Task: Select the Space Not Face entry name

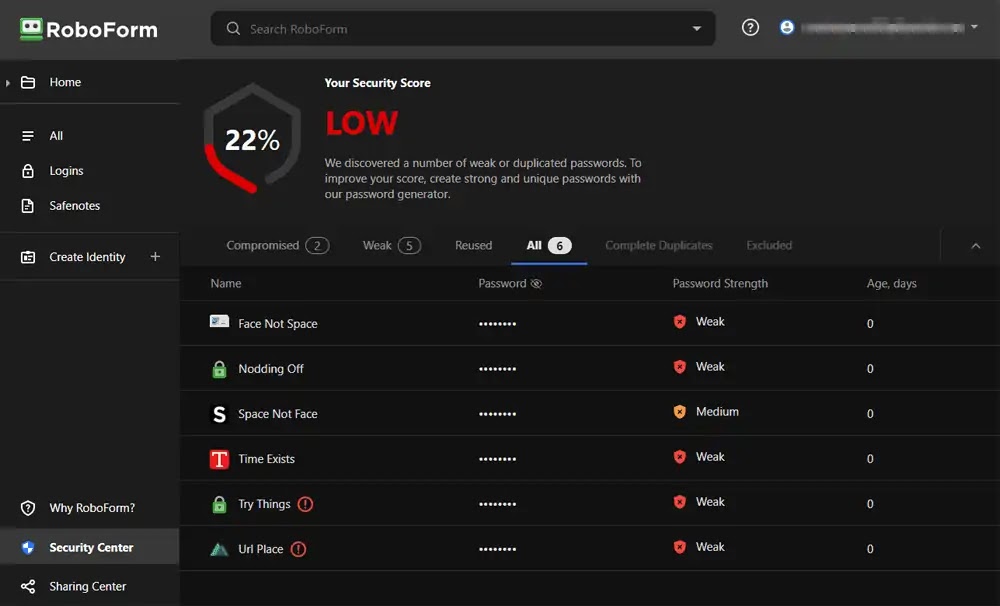Action: [x=277, y=414]
